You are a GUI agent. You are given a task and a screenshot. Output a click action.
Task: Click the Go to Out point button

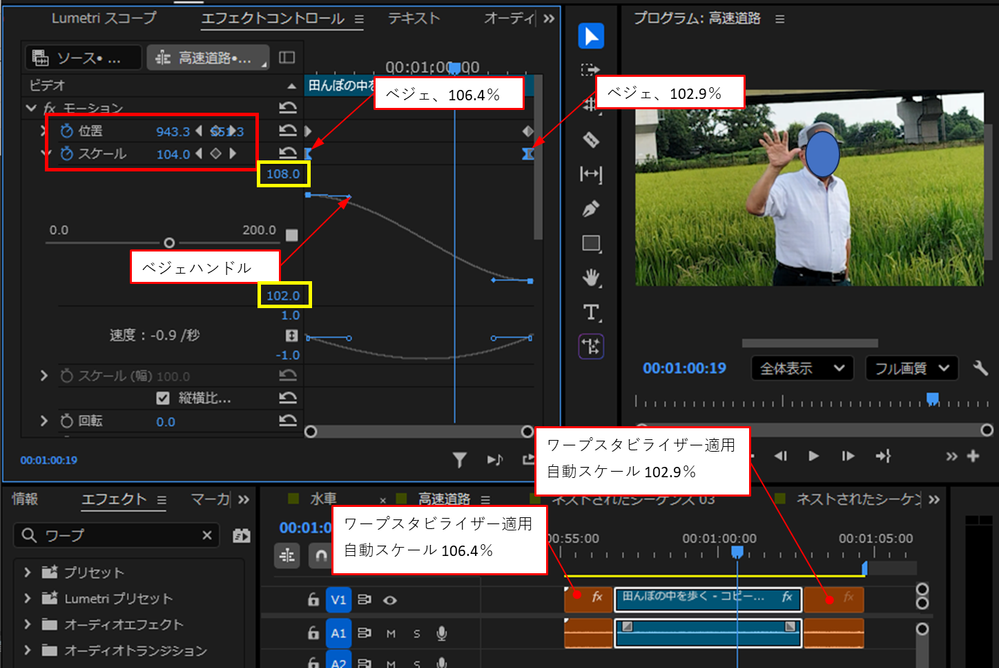click(x=882, y=456)
